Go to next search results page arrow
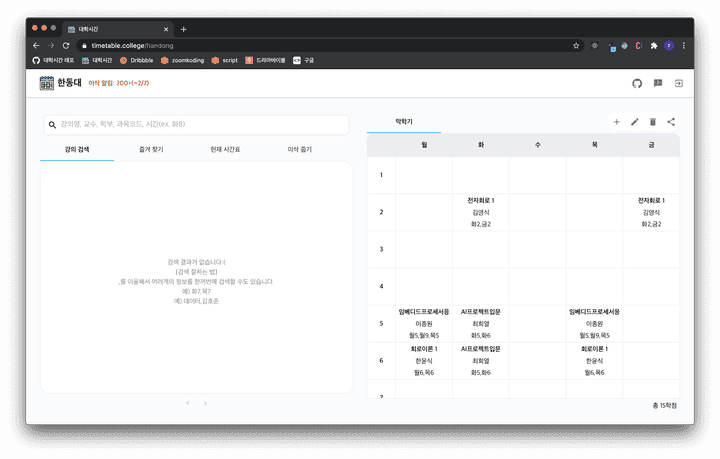 click(x=206, y=403)
